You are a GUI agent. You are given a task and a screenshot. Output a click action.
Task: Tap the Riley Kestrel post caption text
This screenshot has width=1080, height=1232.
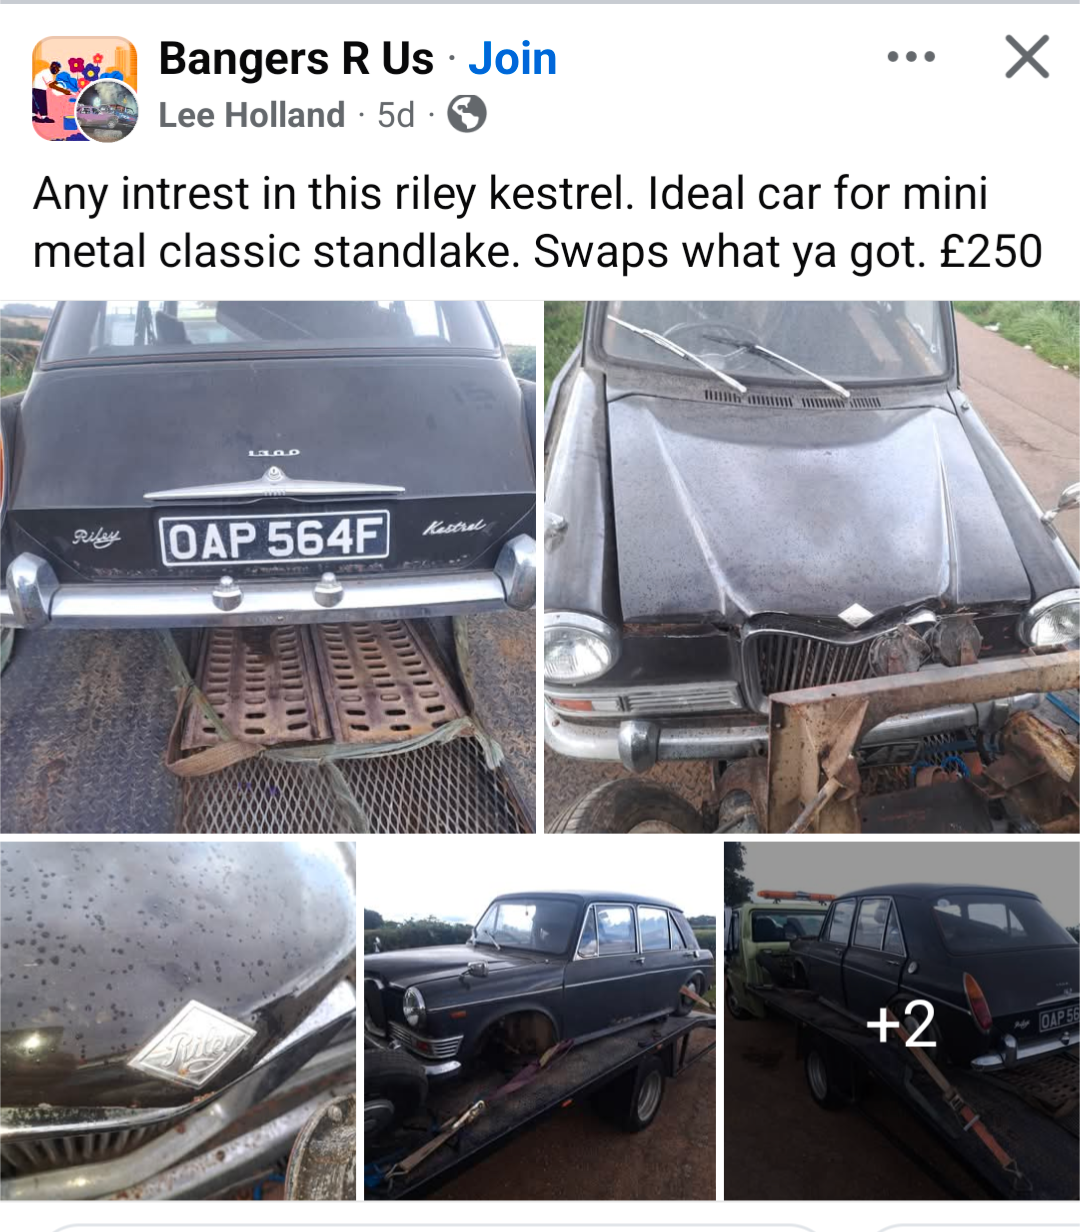(538, 222)
